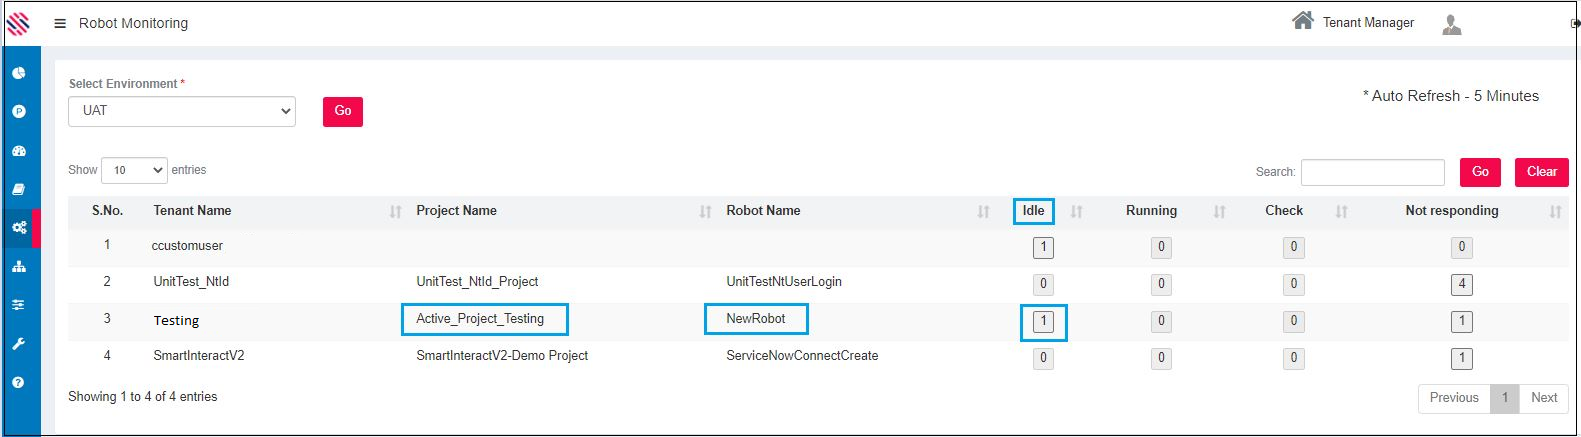Open the pie chart sidebar icon

19,73
